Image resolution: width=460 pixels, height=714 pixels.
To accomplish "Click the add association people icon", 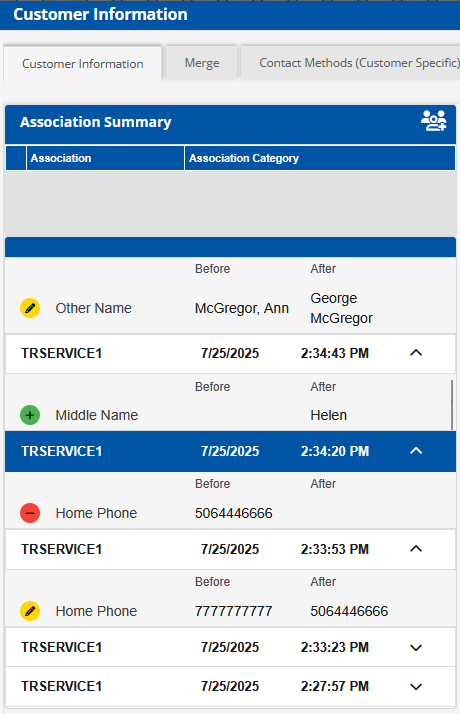I will point(433,121).
